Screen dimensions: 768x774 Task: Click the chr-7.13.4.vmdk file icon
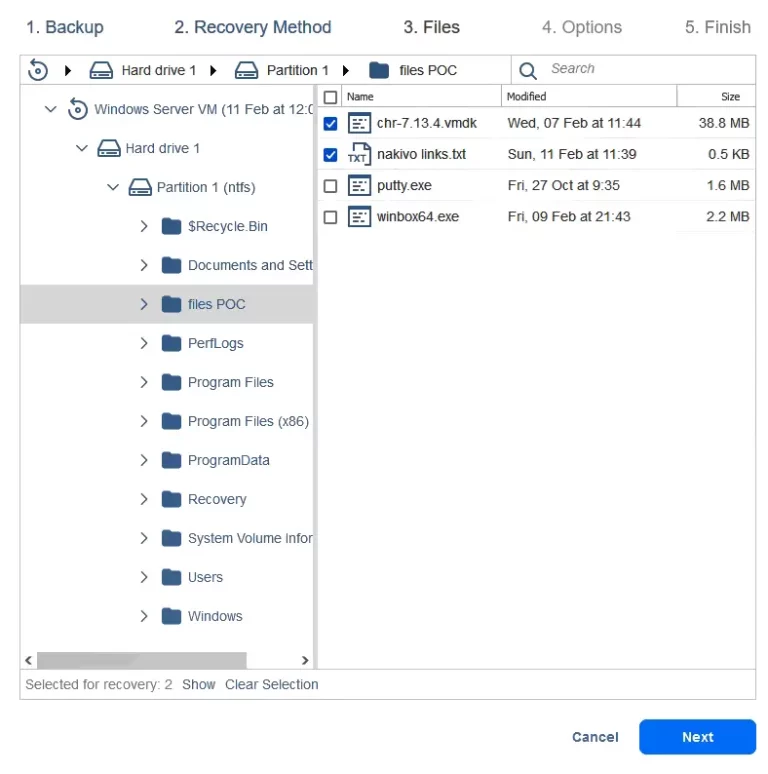(x=359, y=124)
